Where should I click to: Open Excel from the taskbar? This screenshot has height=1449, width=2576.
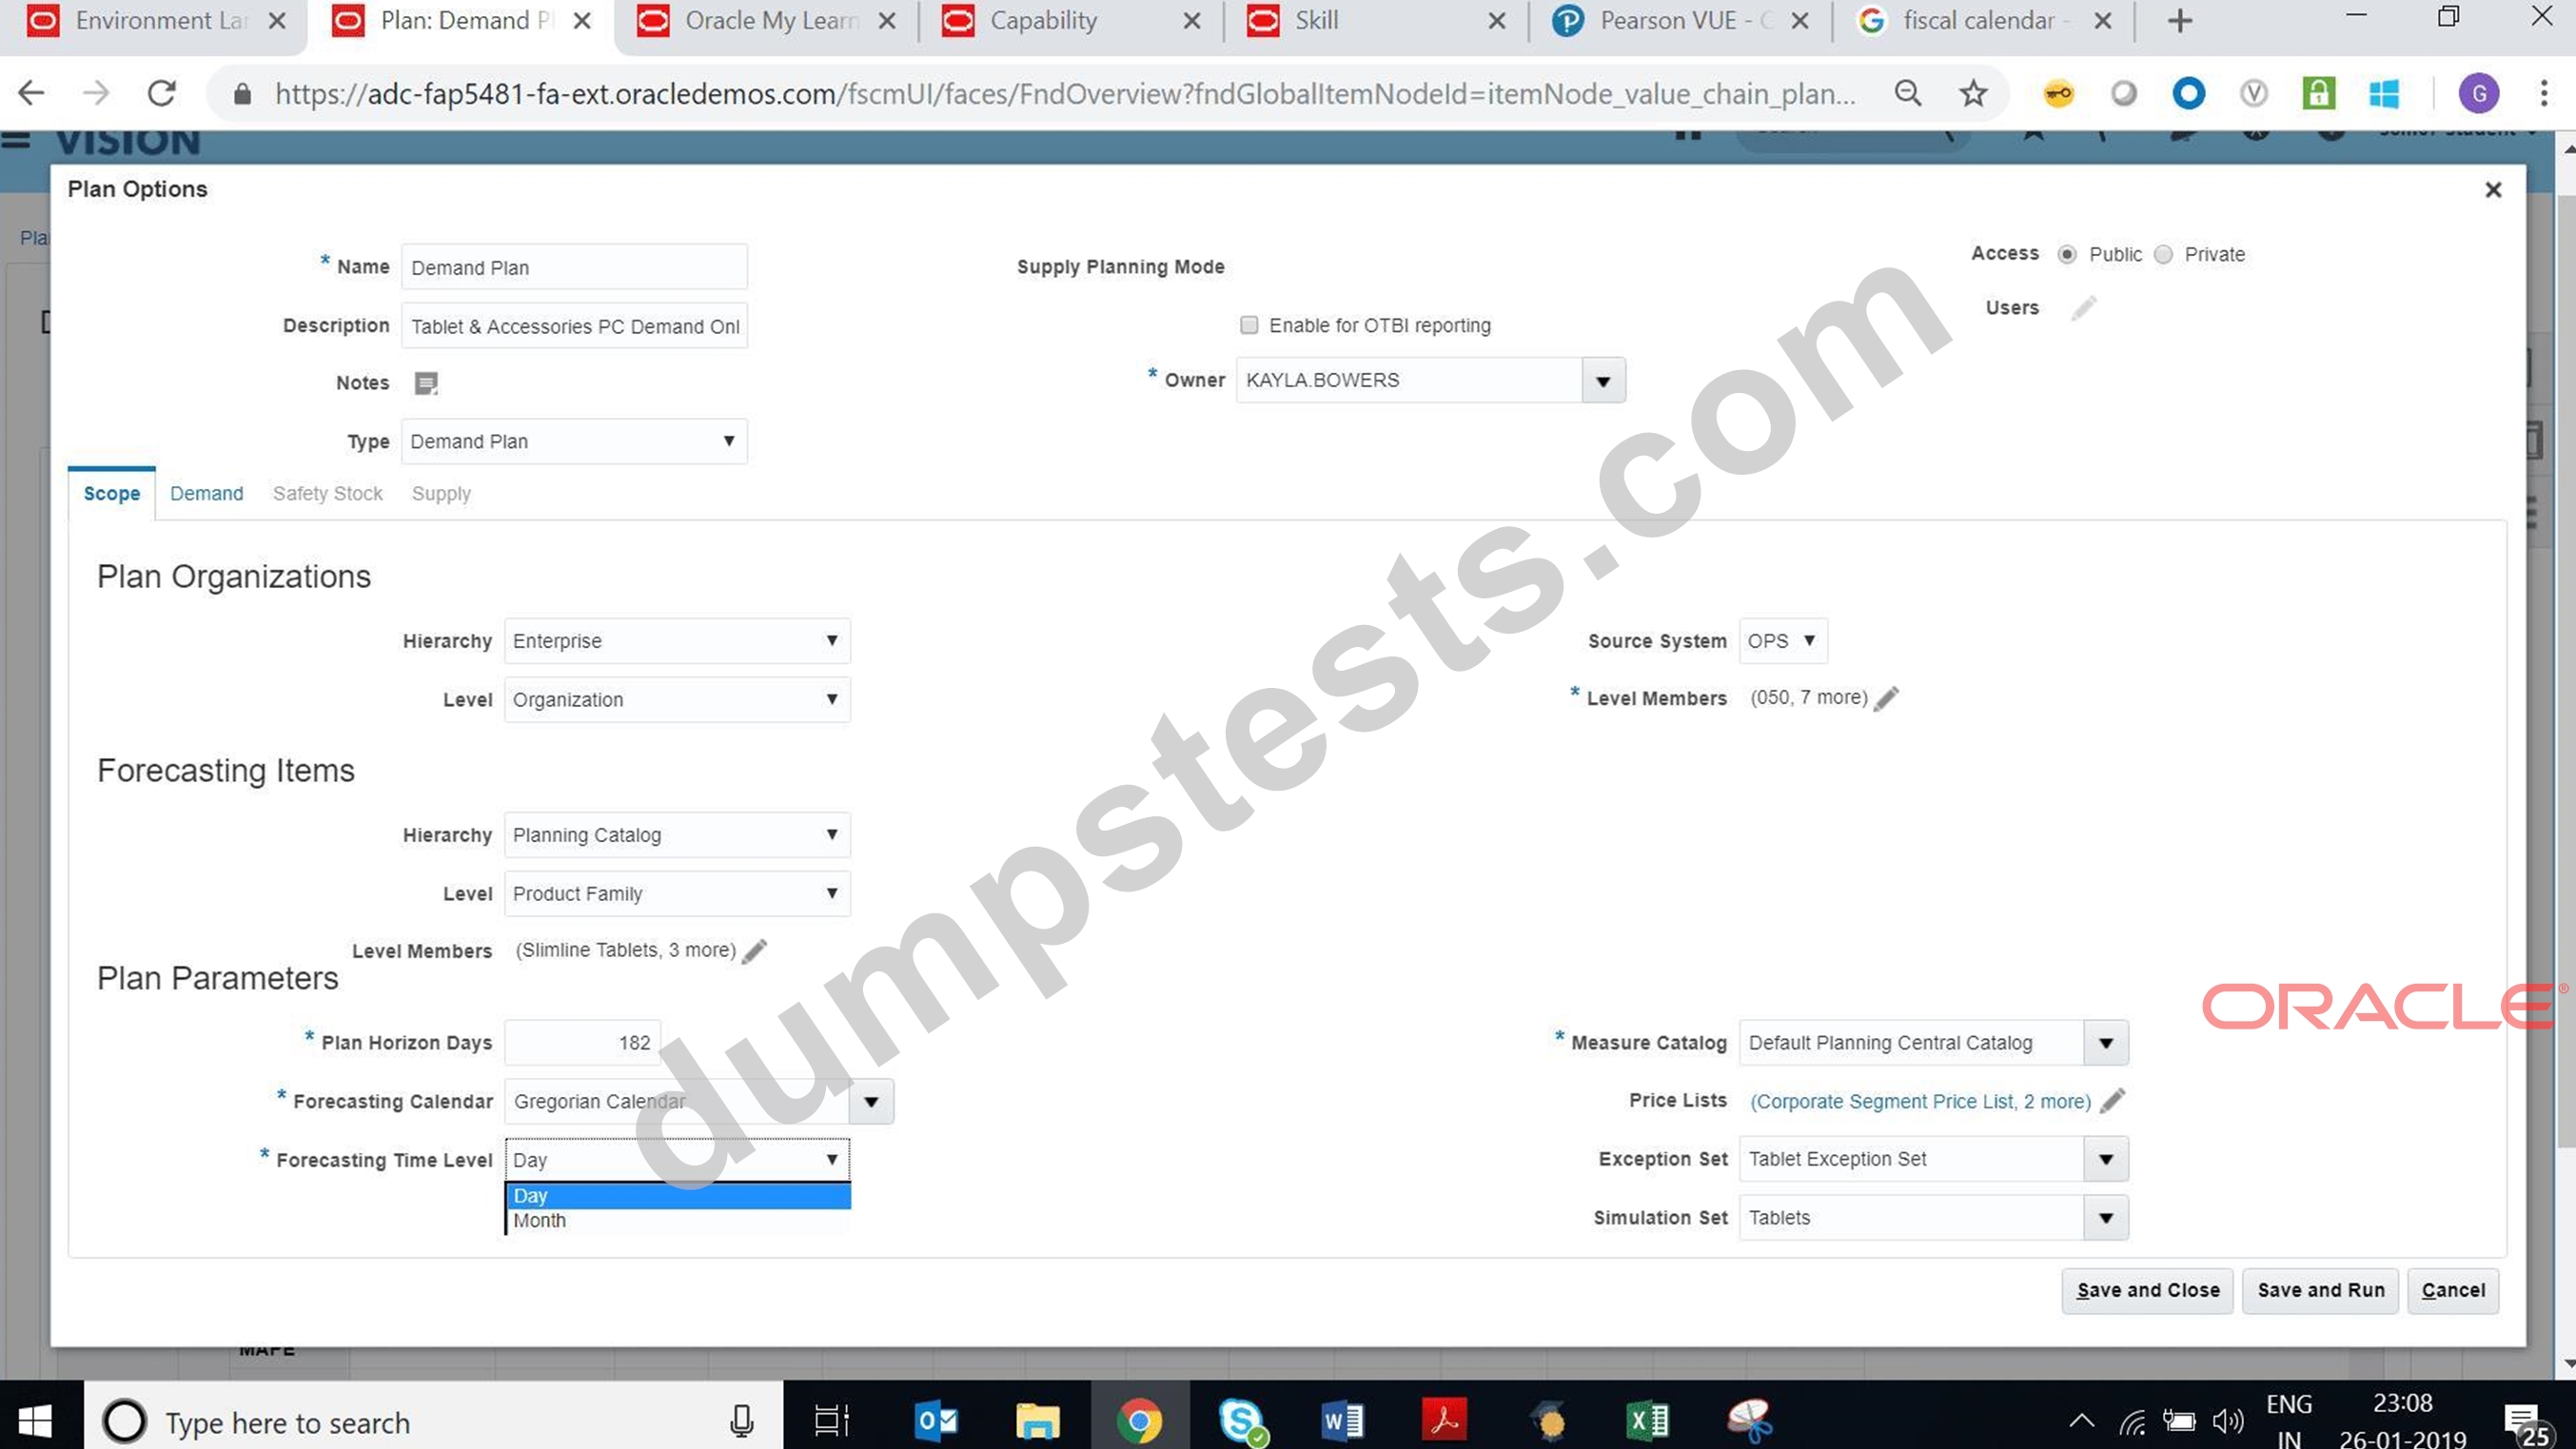pyautogui.click(x=1648, y=1420)
